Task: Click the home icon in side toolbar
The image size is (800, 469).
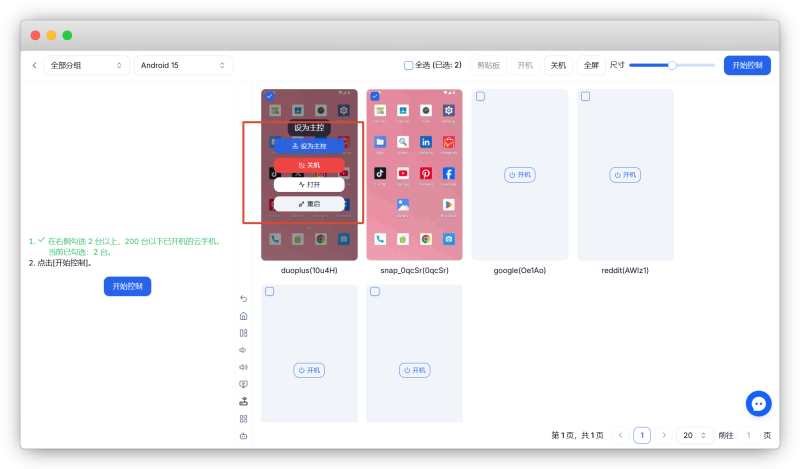Action: (243, 316)
